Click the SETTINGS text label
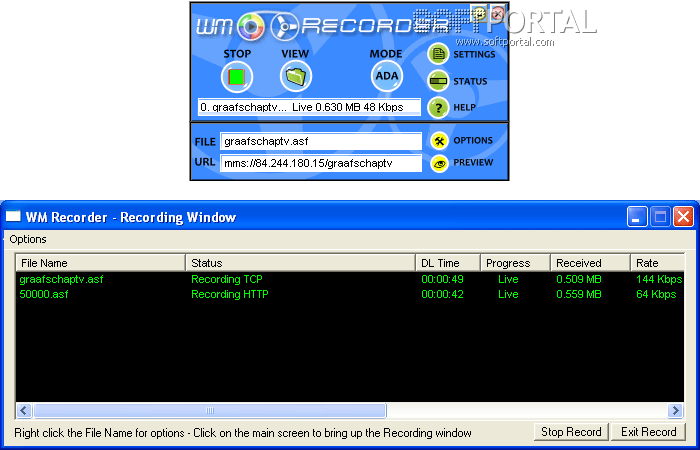700x450 pixels. click(x=475, y=54)
